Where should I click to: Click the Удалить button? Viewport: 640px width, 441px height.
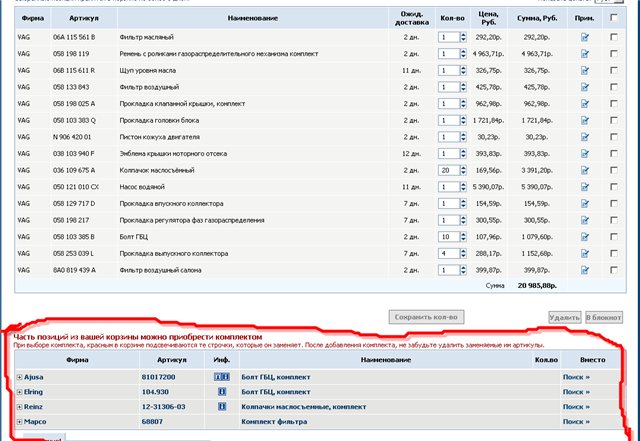pos(564,317)
